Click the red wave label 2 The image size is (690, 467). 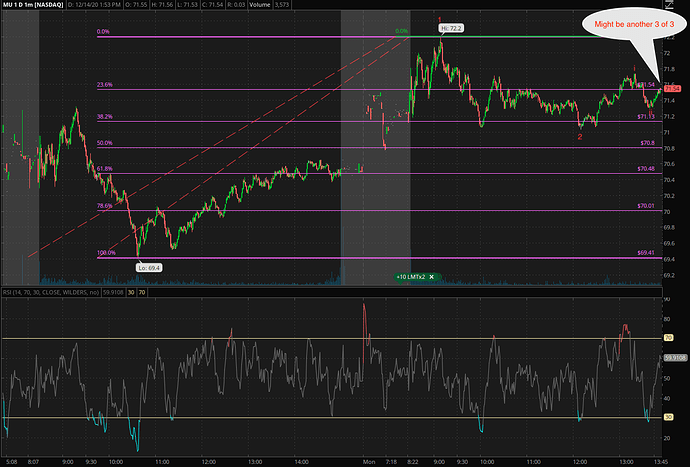[580, 137]
